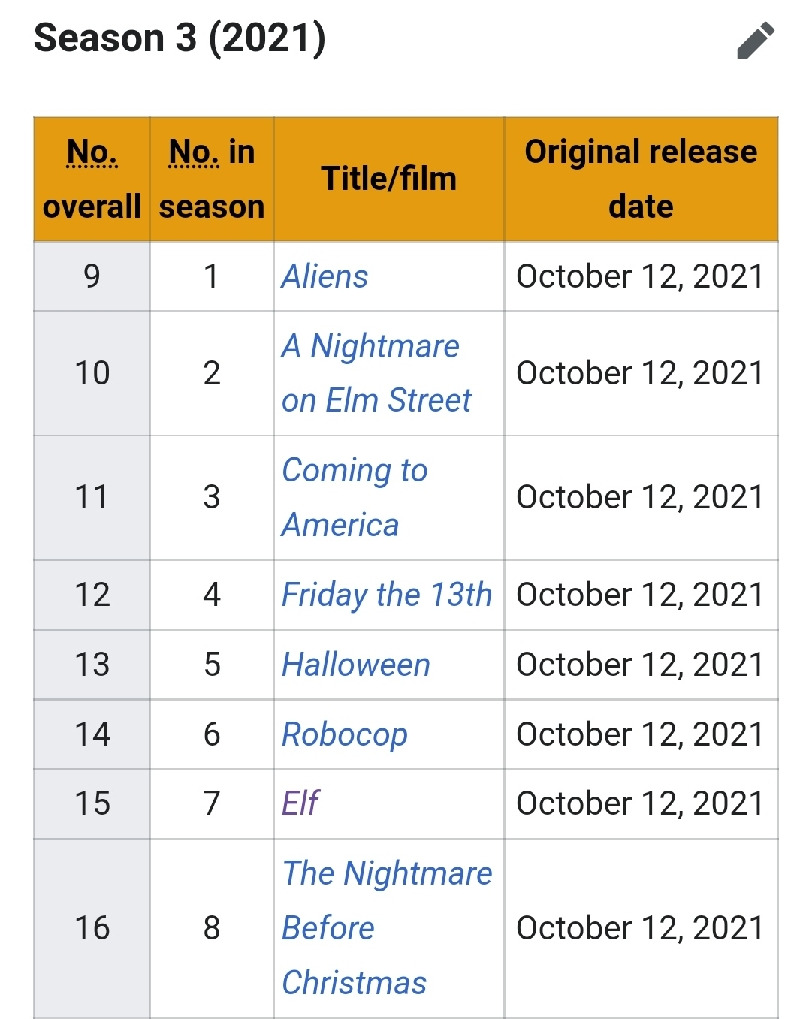Click overall episode number 16 cell
The image size is (800, 1019).
[92, 928]
